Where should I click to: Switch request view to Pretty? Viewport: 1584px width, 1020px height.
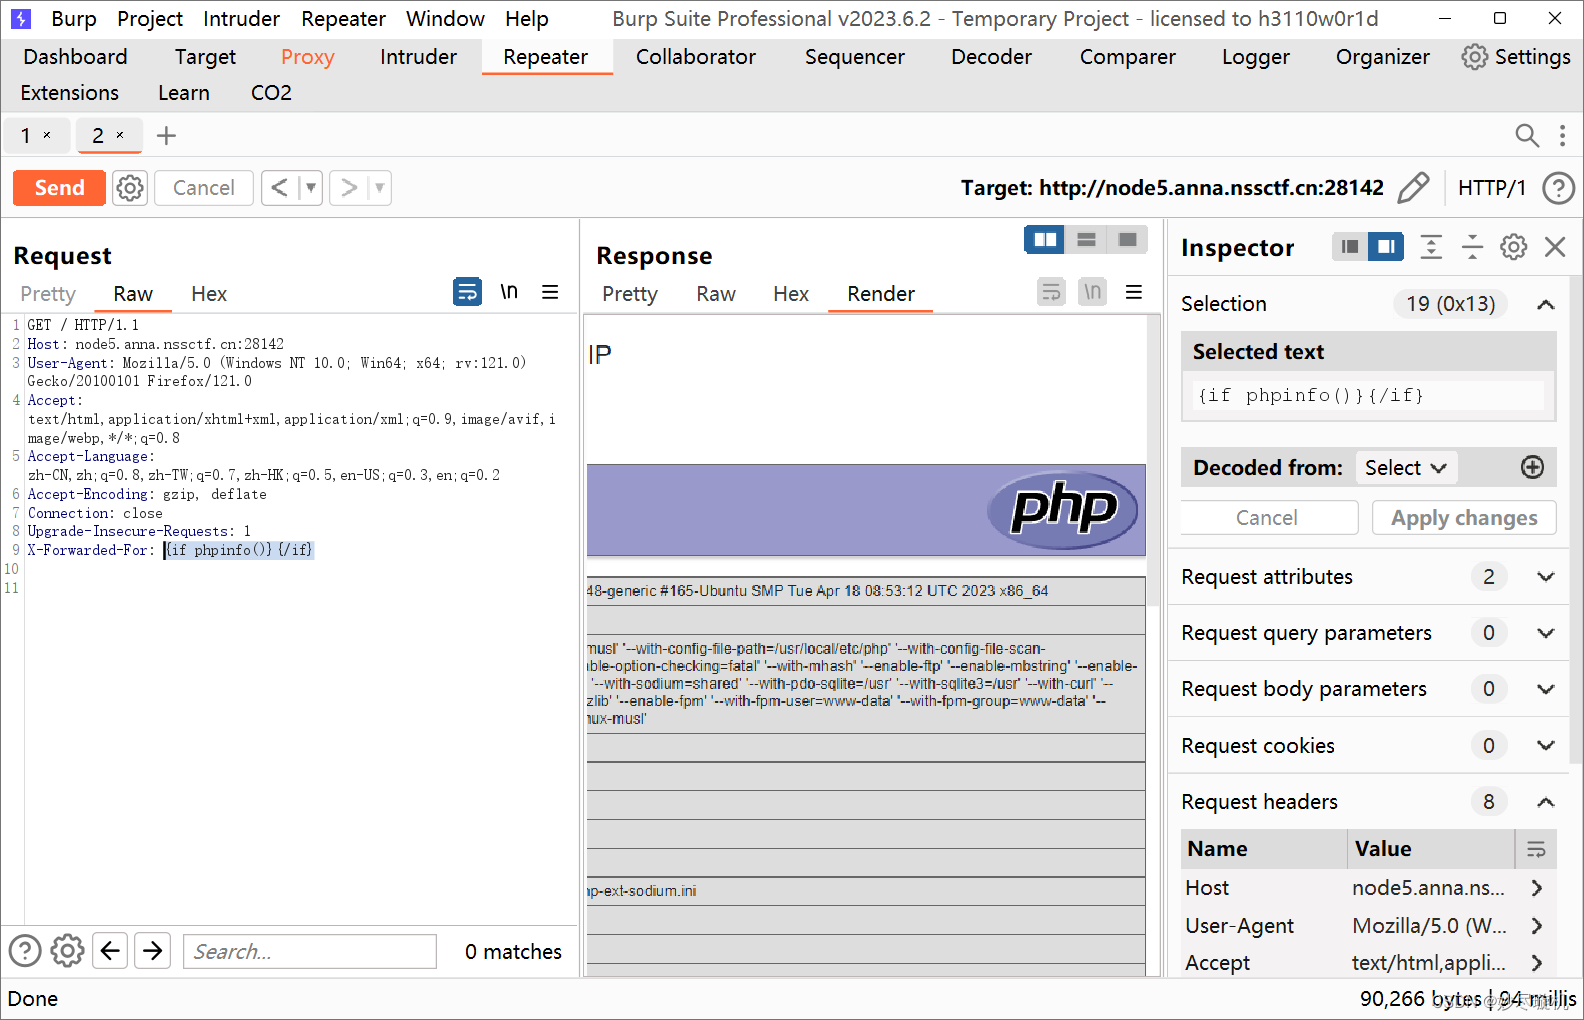48,294
